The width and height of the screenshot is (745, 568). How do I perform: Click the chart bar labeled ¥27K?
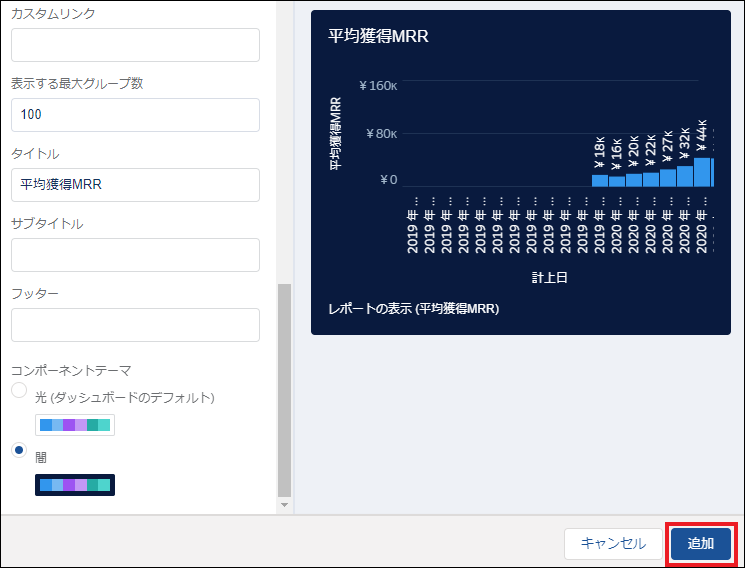668,178
